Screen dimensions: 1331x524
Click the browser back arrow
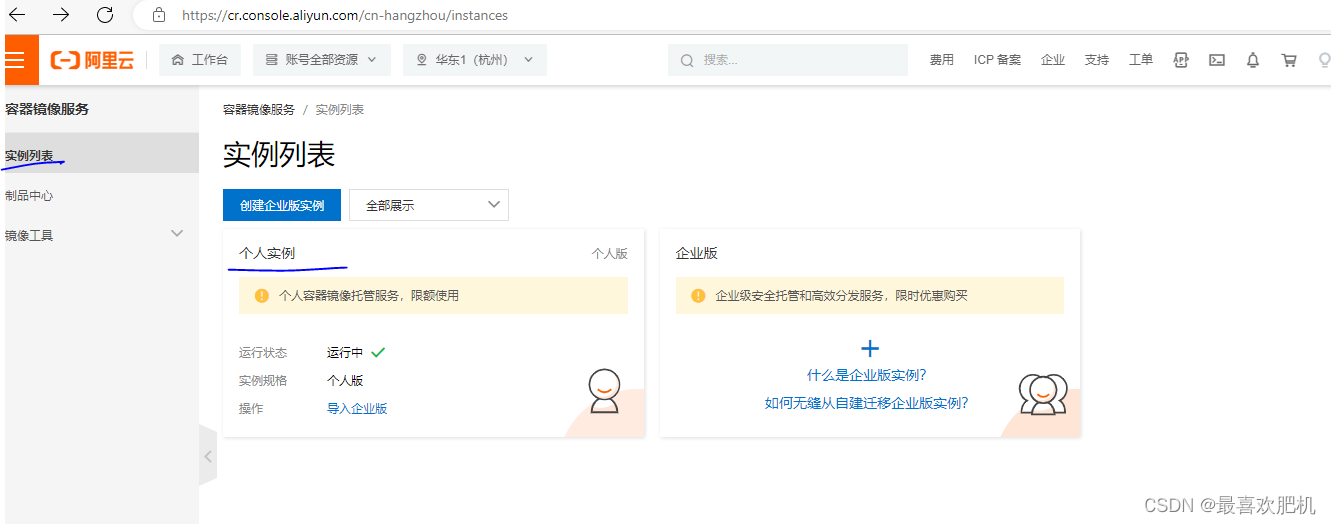17,14
